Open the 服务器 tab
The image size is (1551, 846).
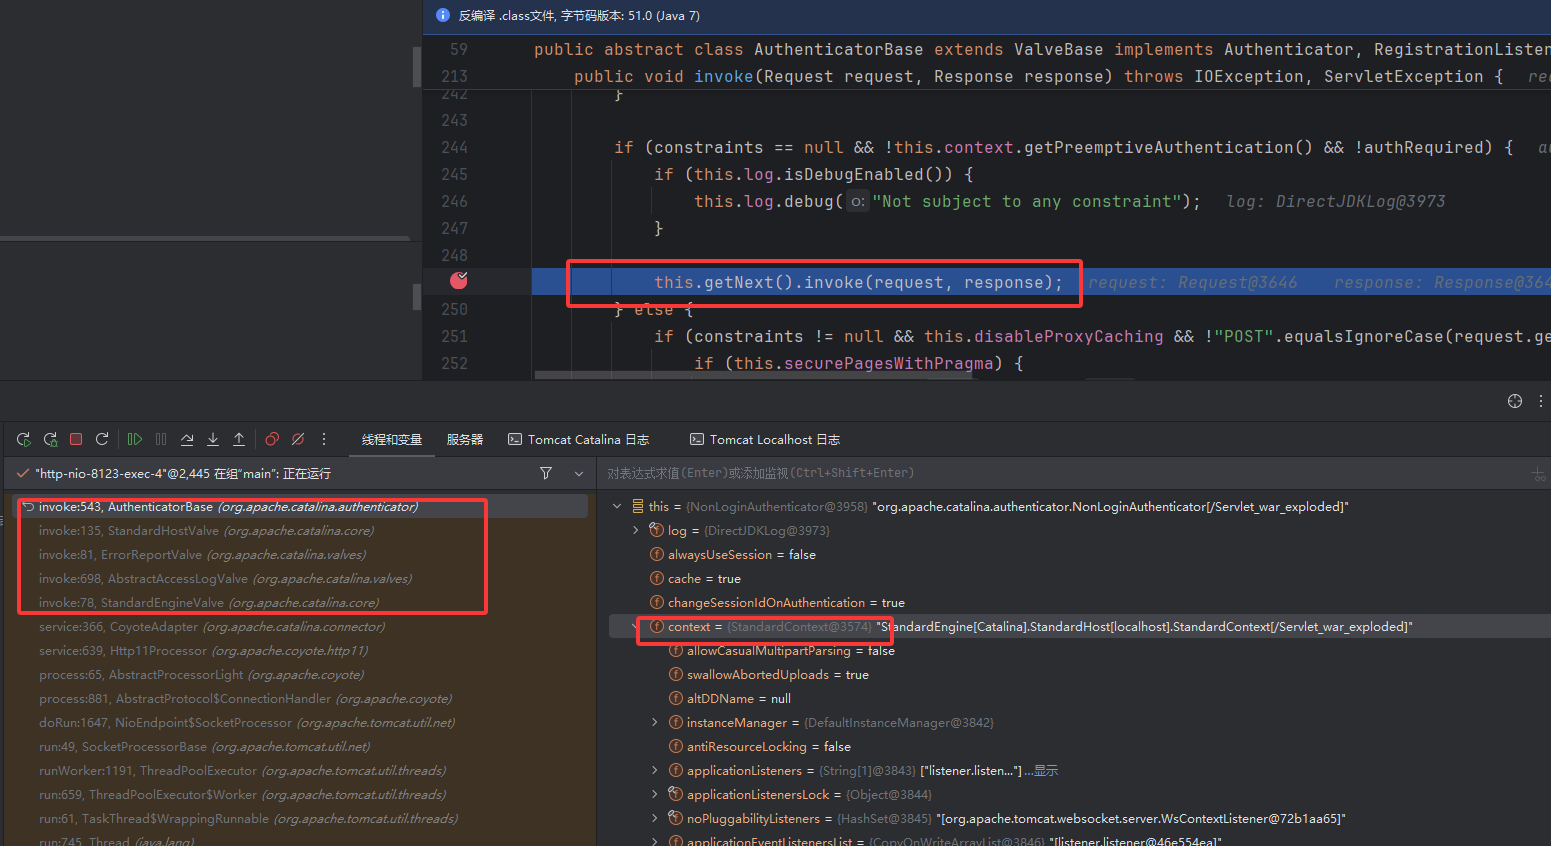click(464, 440)
